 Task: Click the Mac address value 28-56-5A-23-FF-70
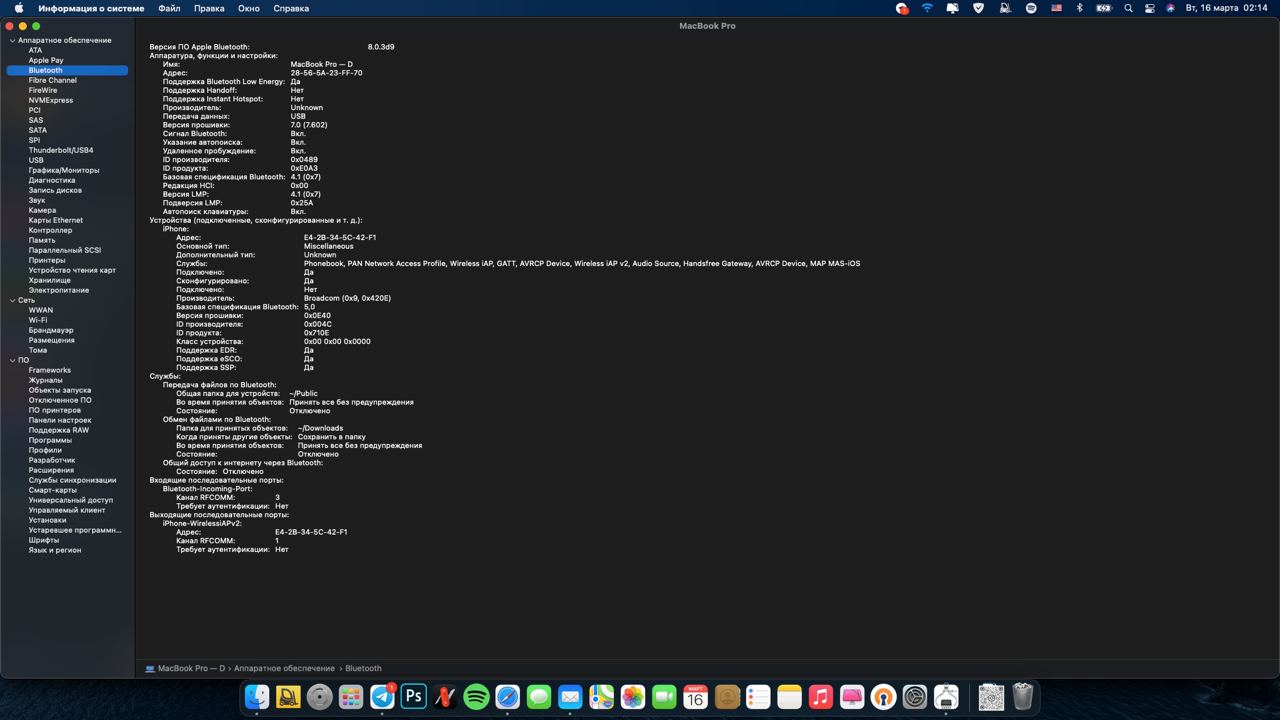click(x=326, y=73)
